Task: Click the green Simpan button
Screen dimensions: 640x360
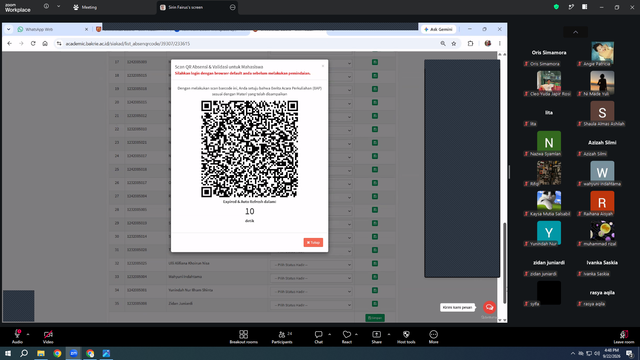Action: (x=375, y=318)
